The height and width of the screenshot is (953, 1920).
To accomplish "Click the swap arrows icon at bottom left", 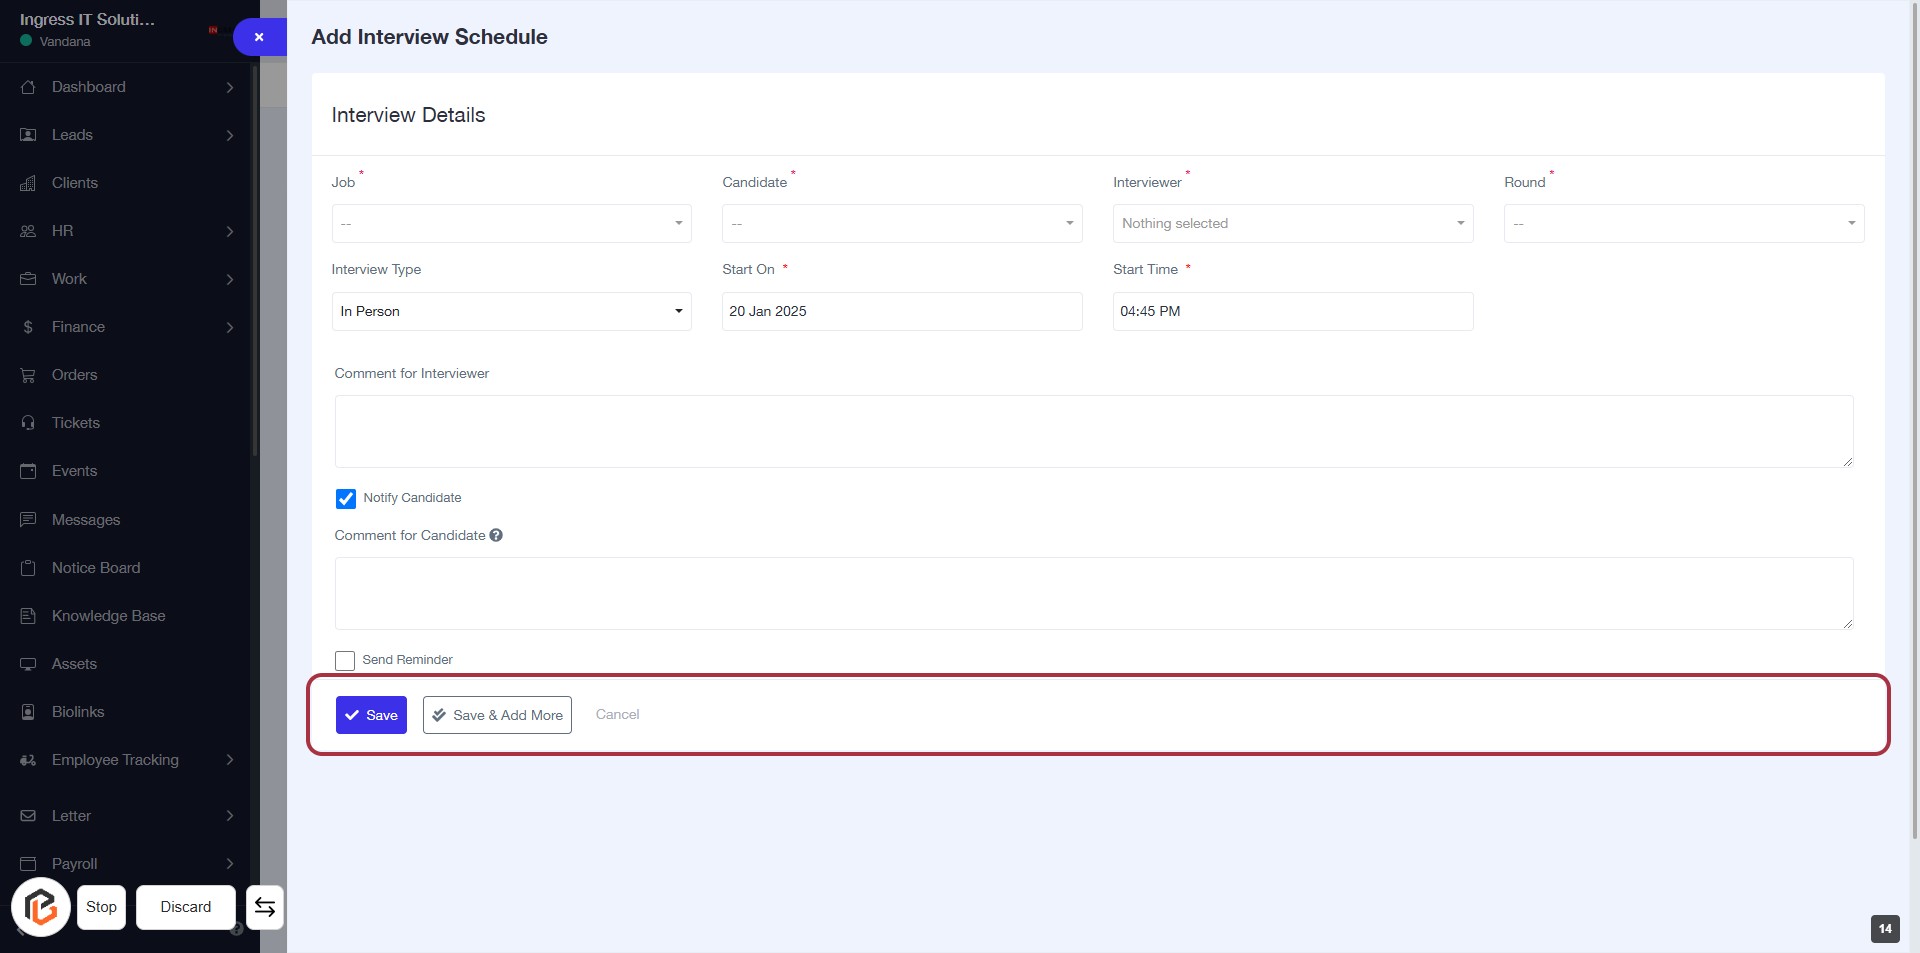I will pos(265,907).
